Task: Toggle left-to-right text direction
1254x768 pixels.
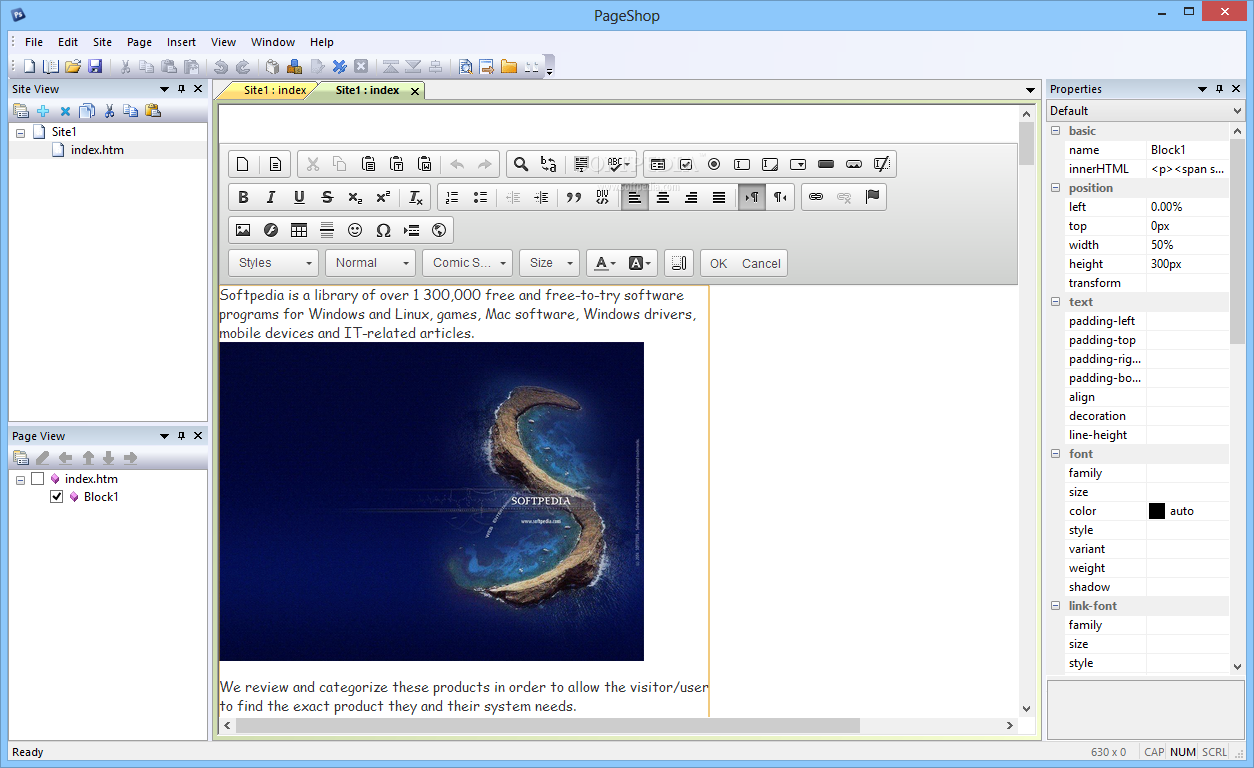Action: (752, 198)
